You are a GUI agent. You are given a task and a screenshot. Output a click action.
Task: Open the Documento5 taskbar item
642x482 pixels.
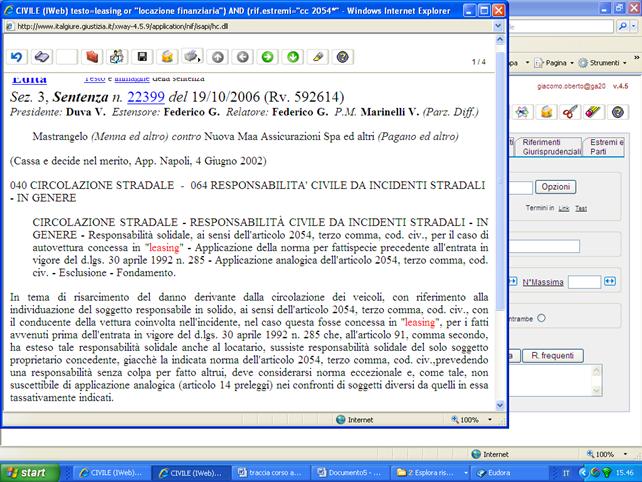coord(349,473)
